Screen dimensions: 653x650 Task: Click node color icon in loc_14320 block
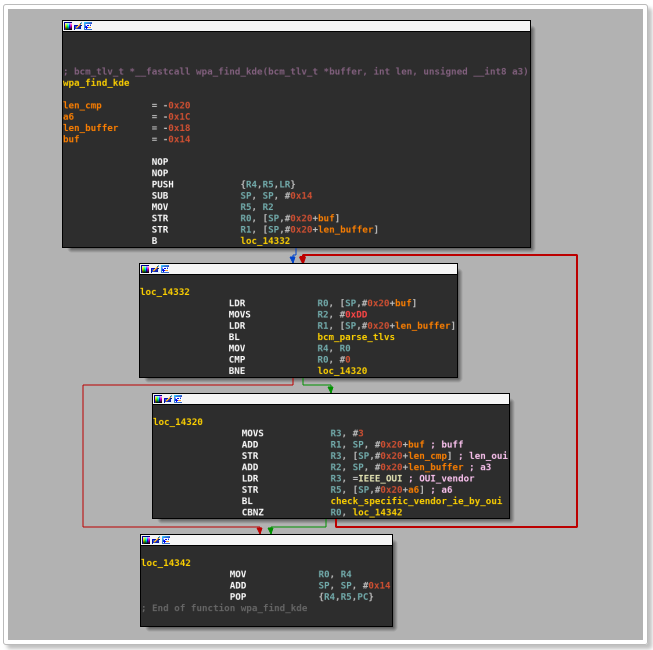(x=158, y=399)
